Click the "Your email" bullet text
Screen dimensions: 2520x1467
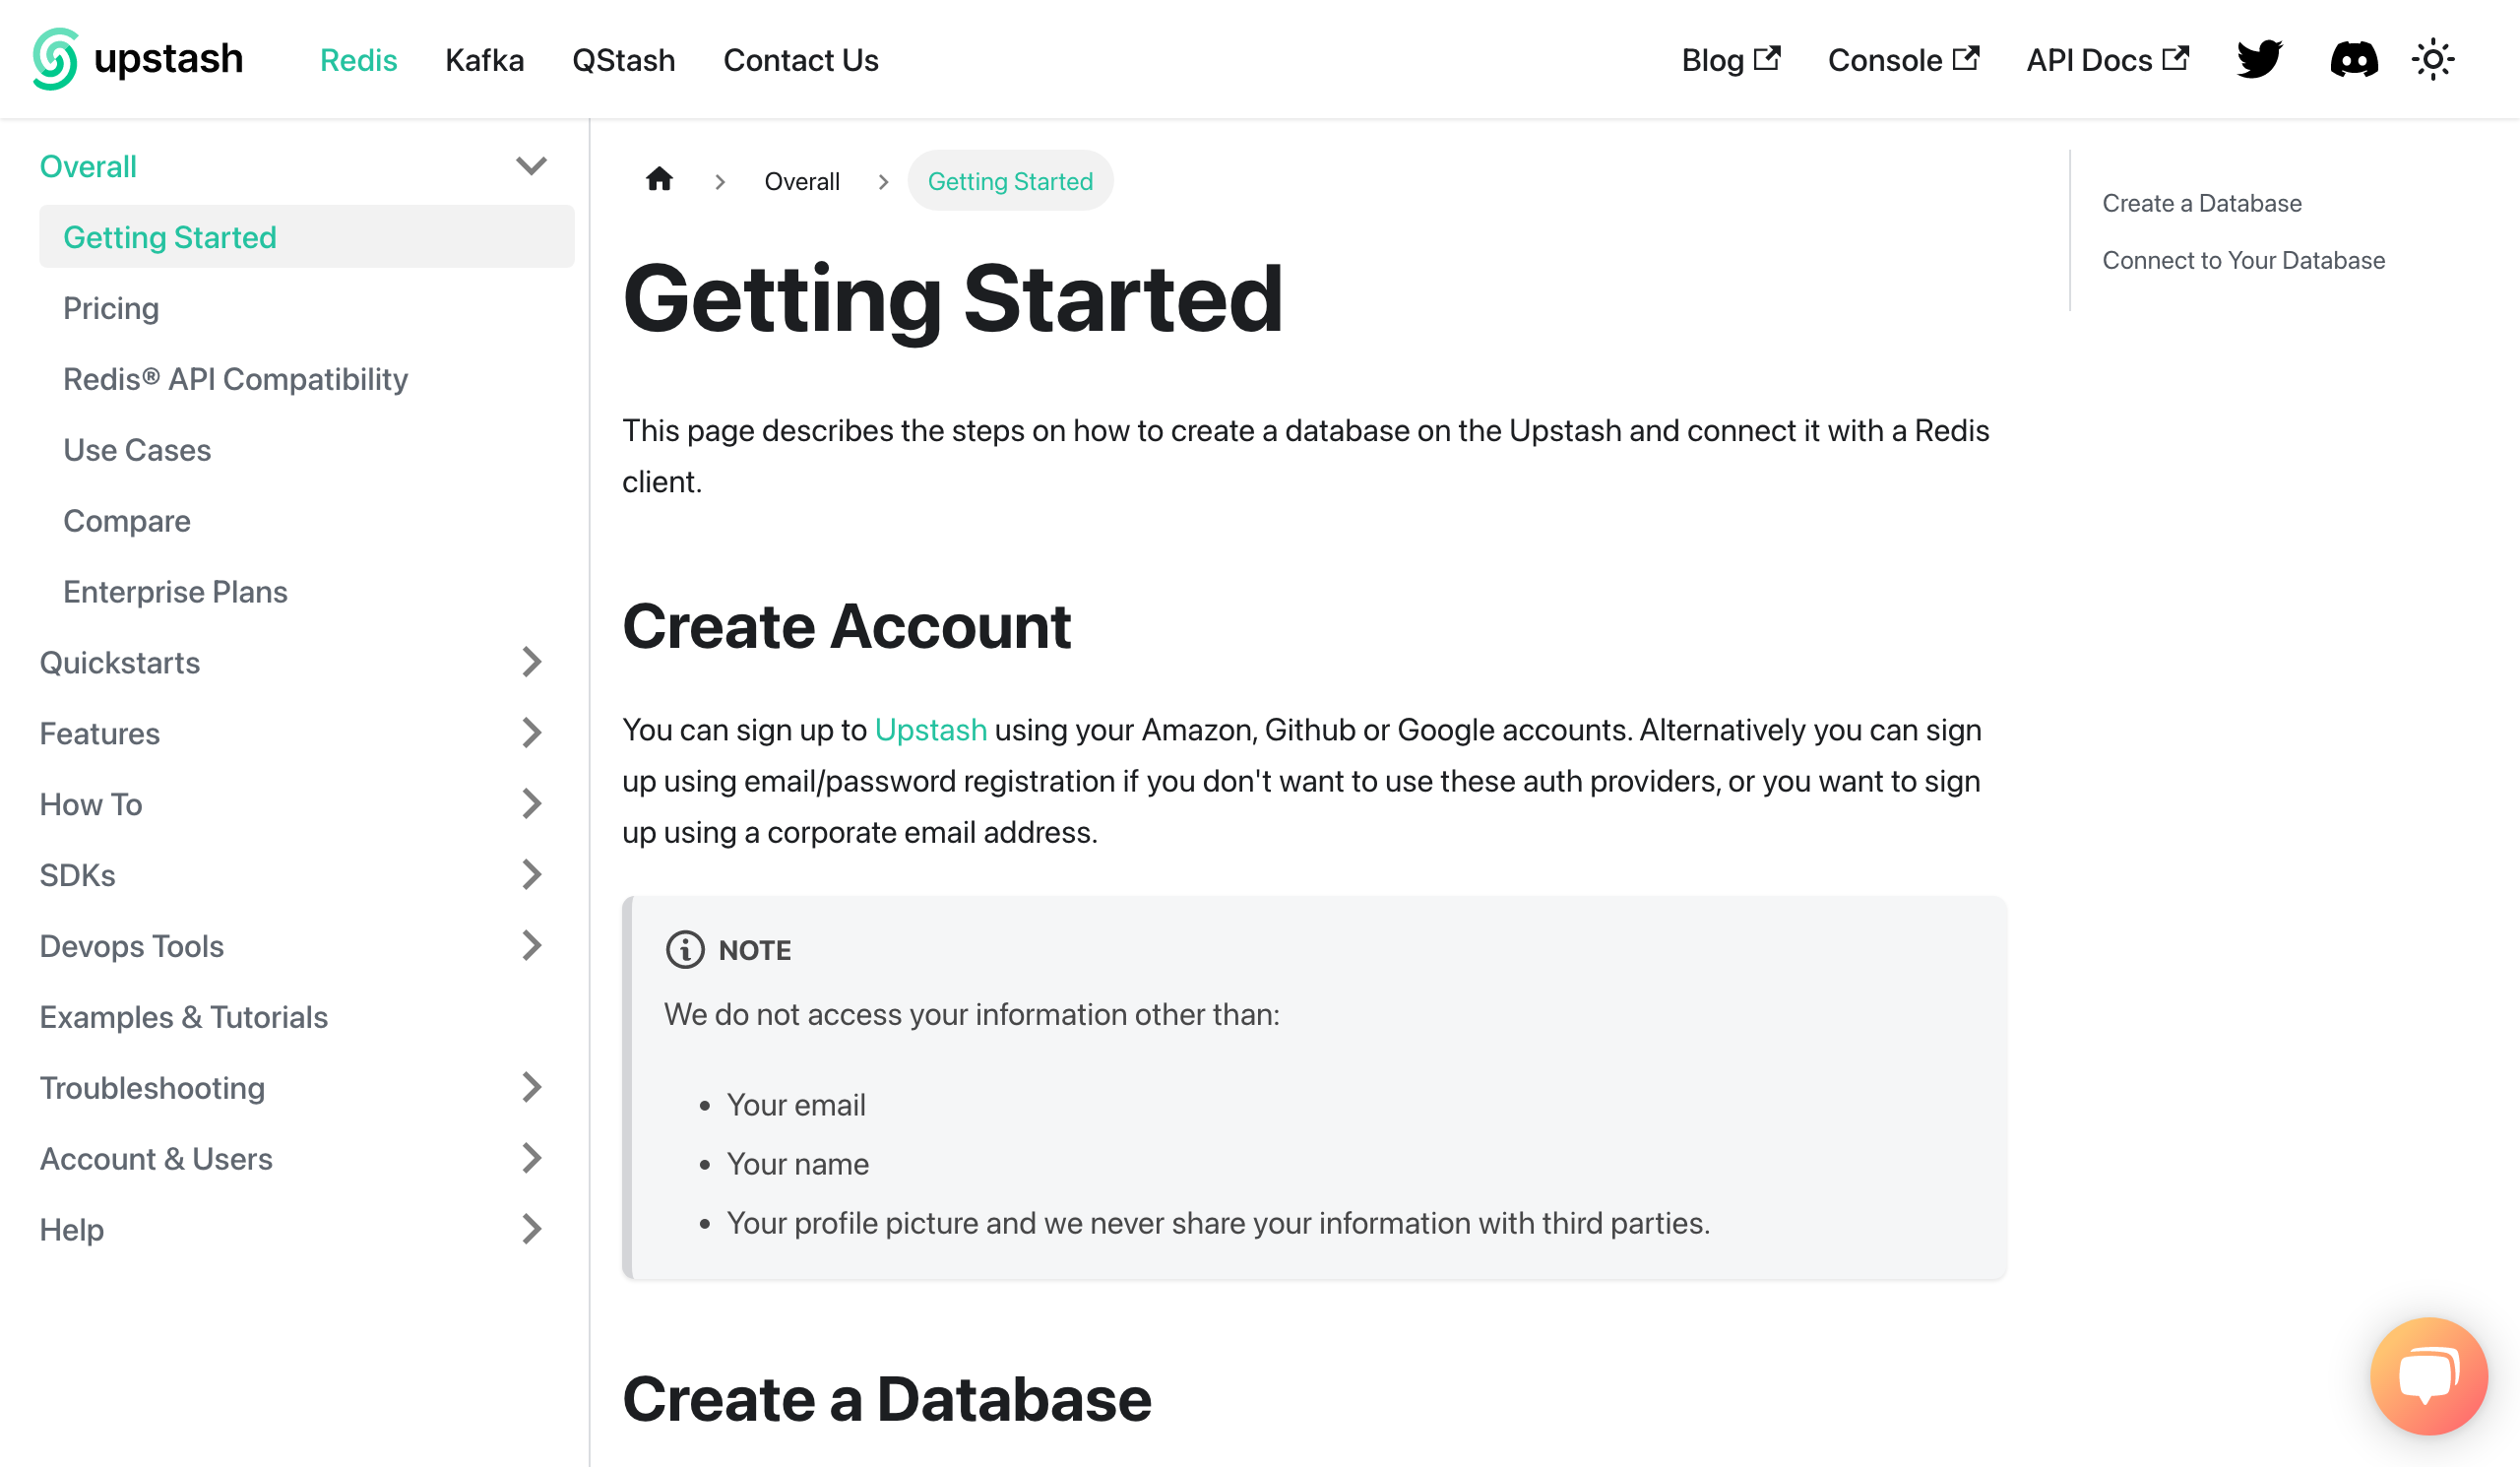[x=795, y=1105]
